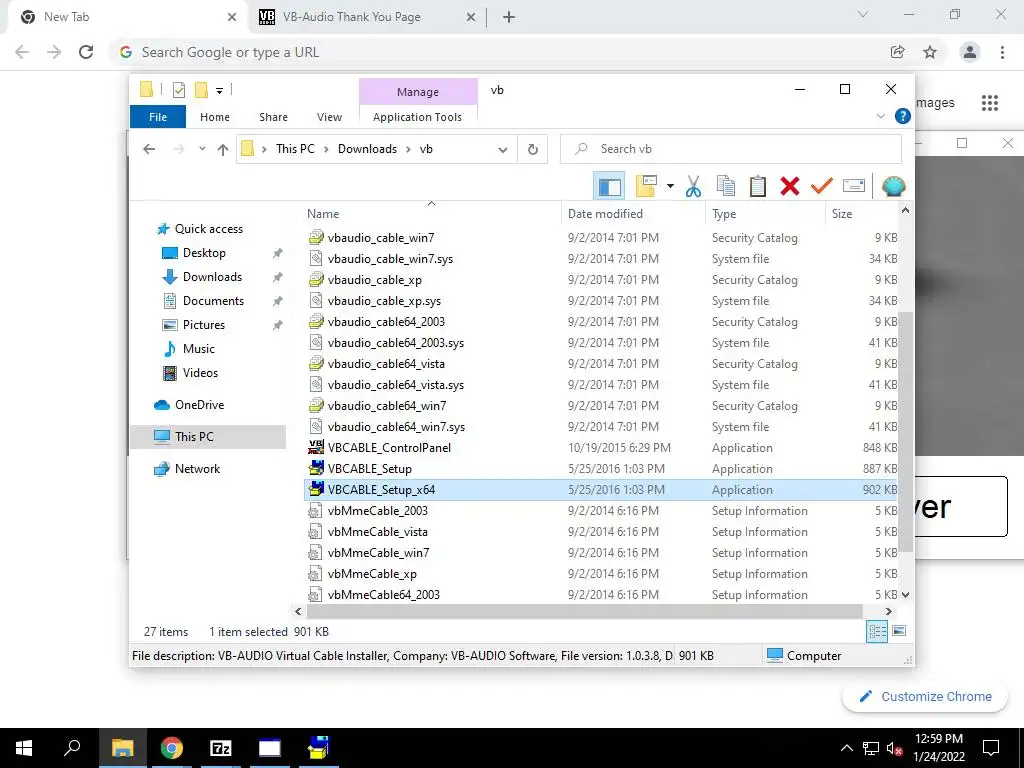This screenshot has width=1024, height=768.
Task: Click the folder options toolbar icon
Action: [x=646, y=186]
